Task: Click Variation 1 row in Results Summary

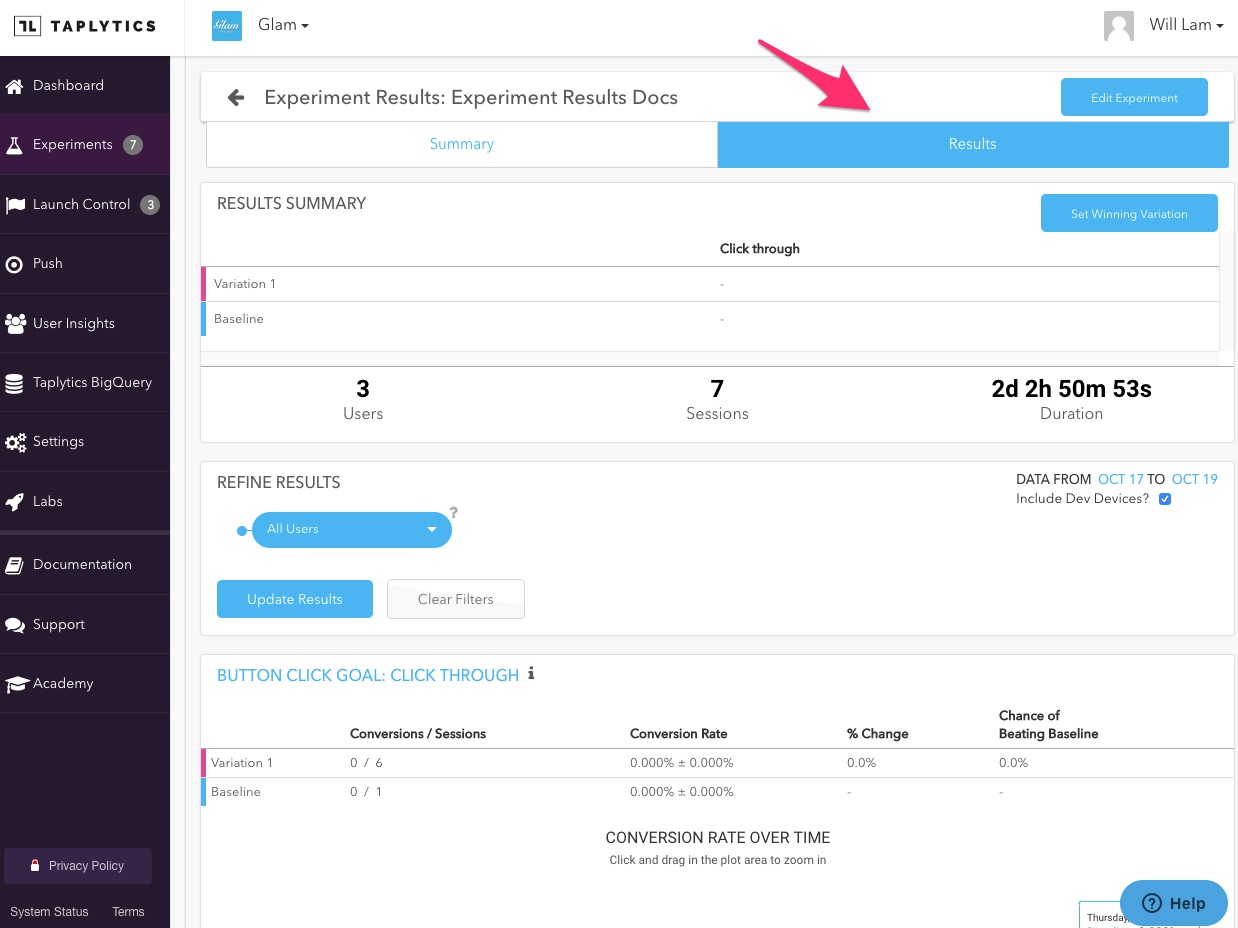Action: [710, 284]
